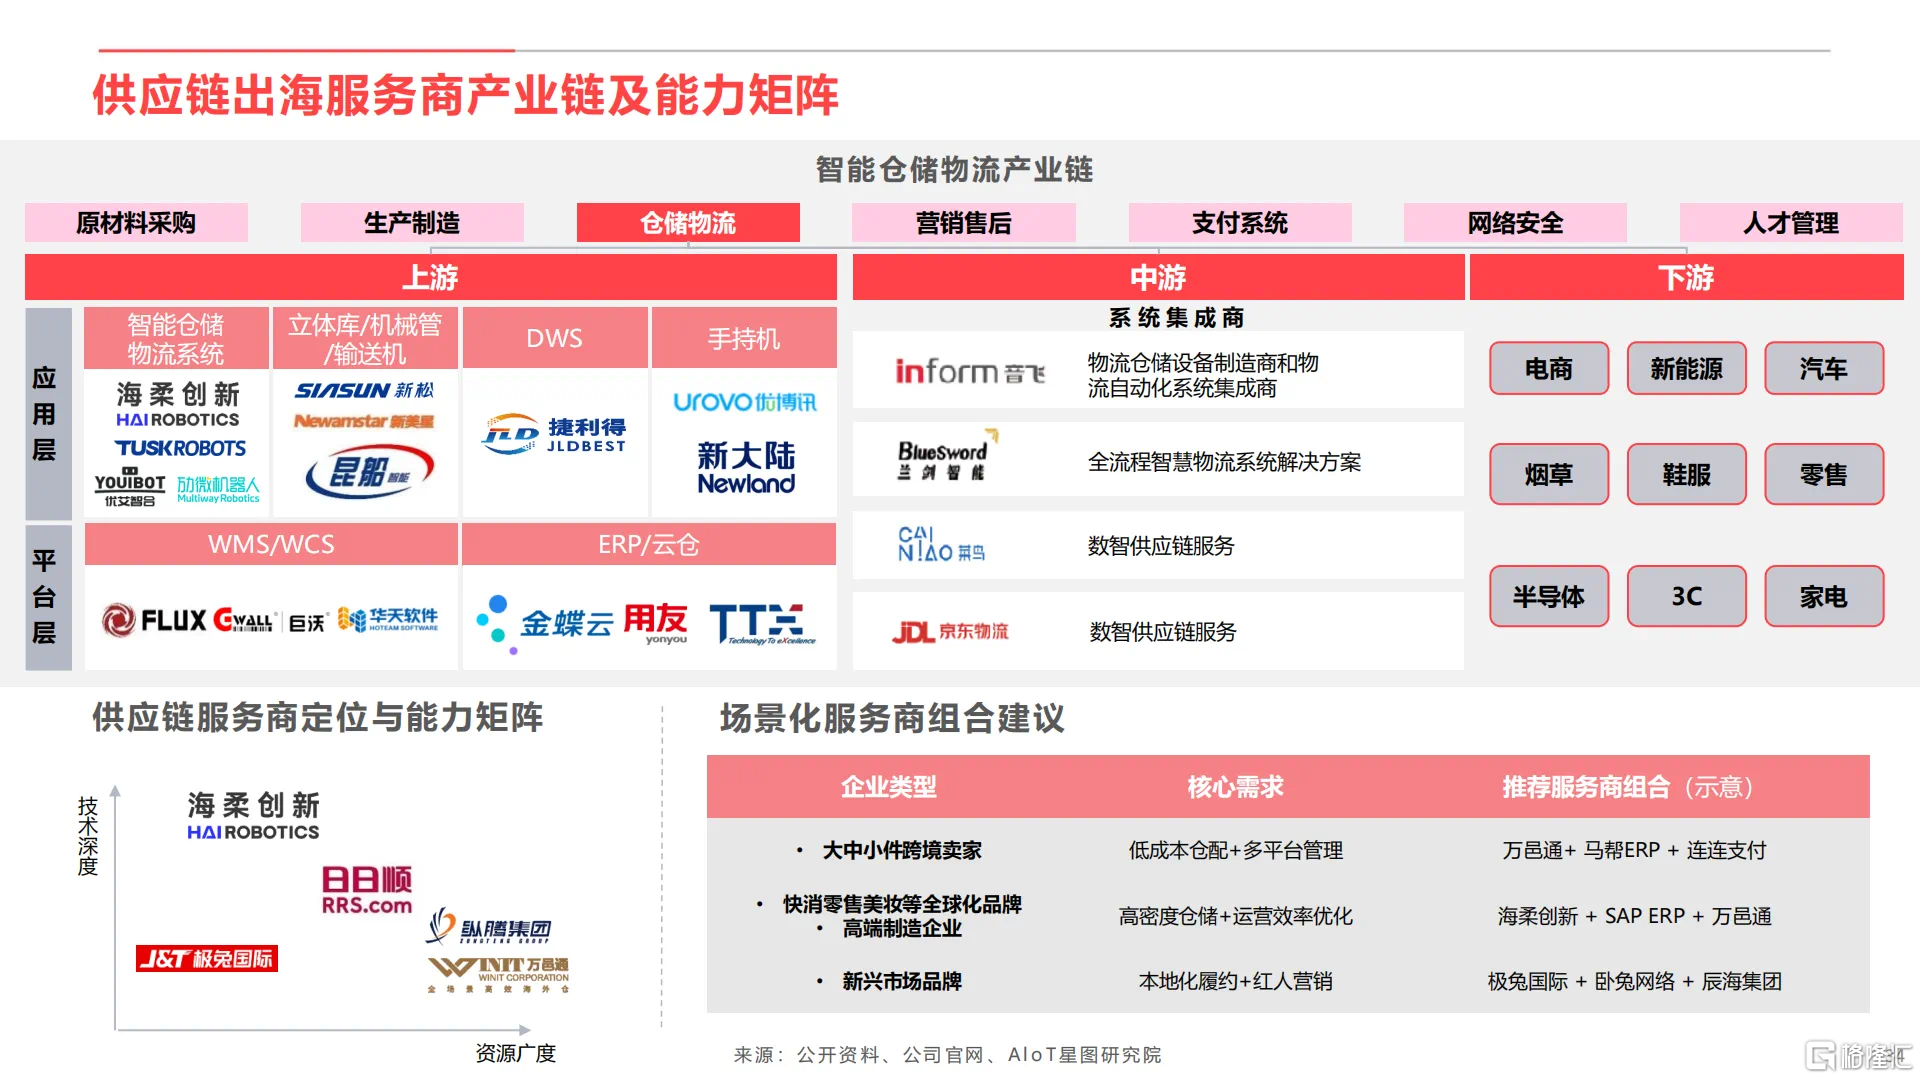Click HAI ROBOTICS logo in capability matrix
This screenshot has height=1080, width=1920.
[253, 816]
